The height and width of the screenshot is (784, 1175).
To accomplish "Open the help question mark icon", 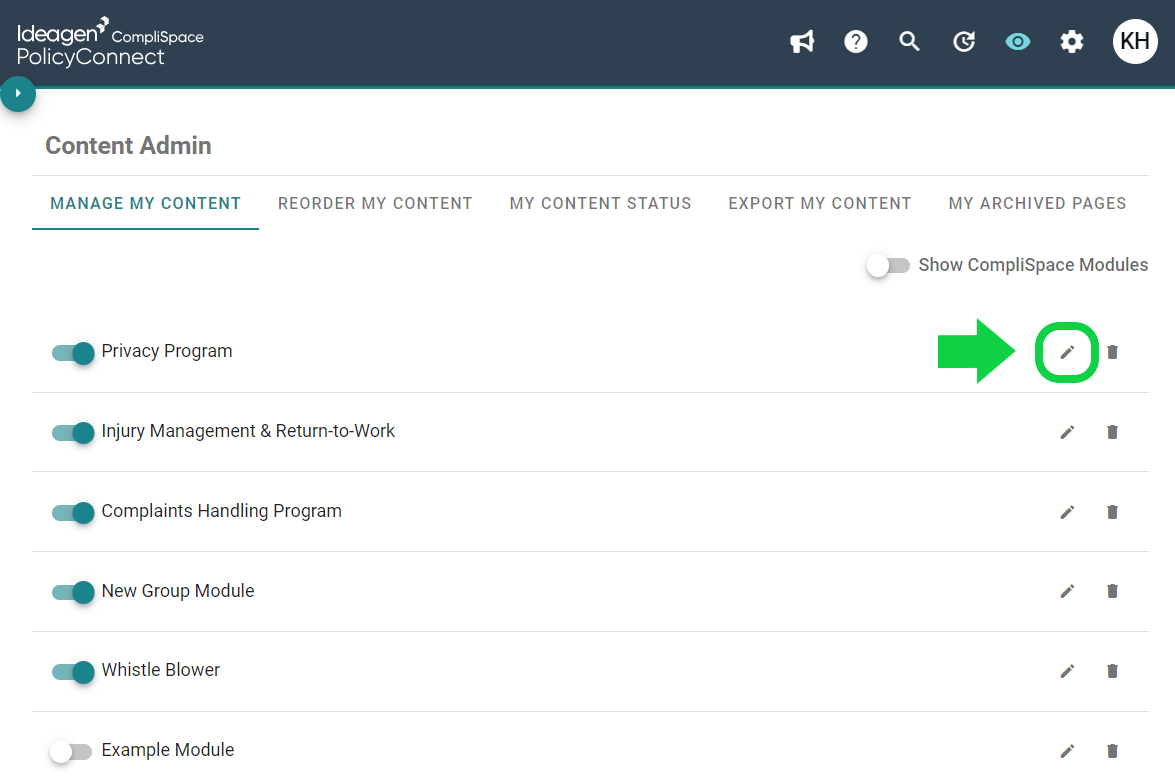I will coord(856,42).
